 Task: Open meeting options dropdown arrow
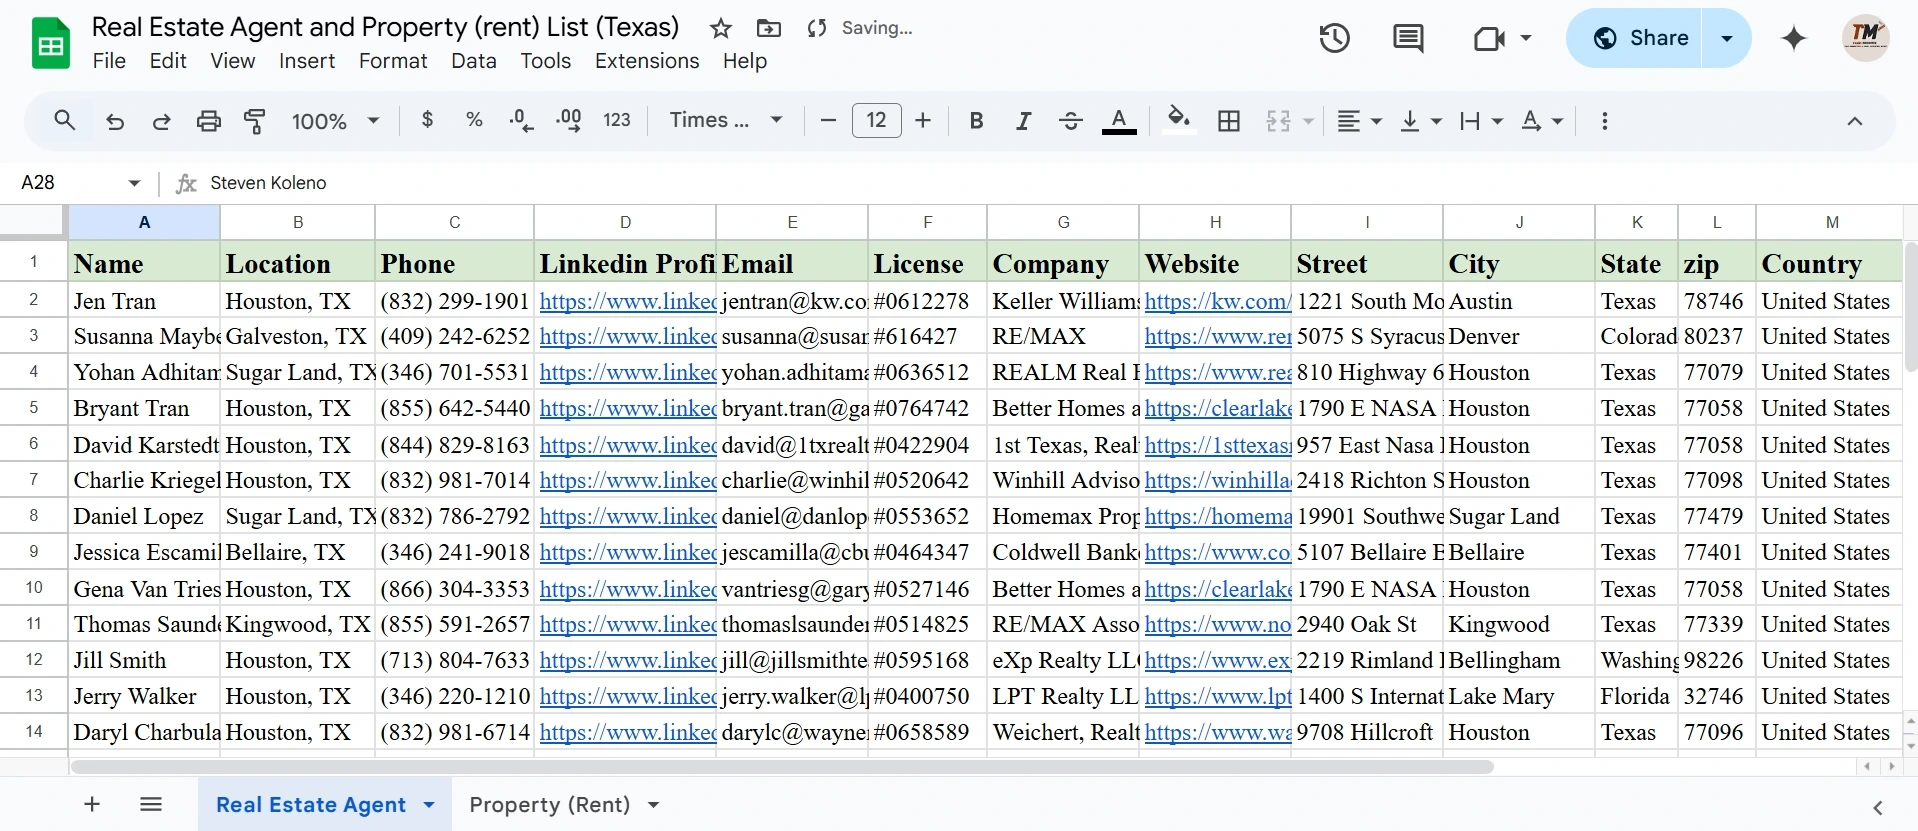tap(1526, 38)
